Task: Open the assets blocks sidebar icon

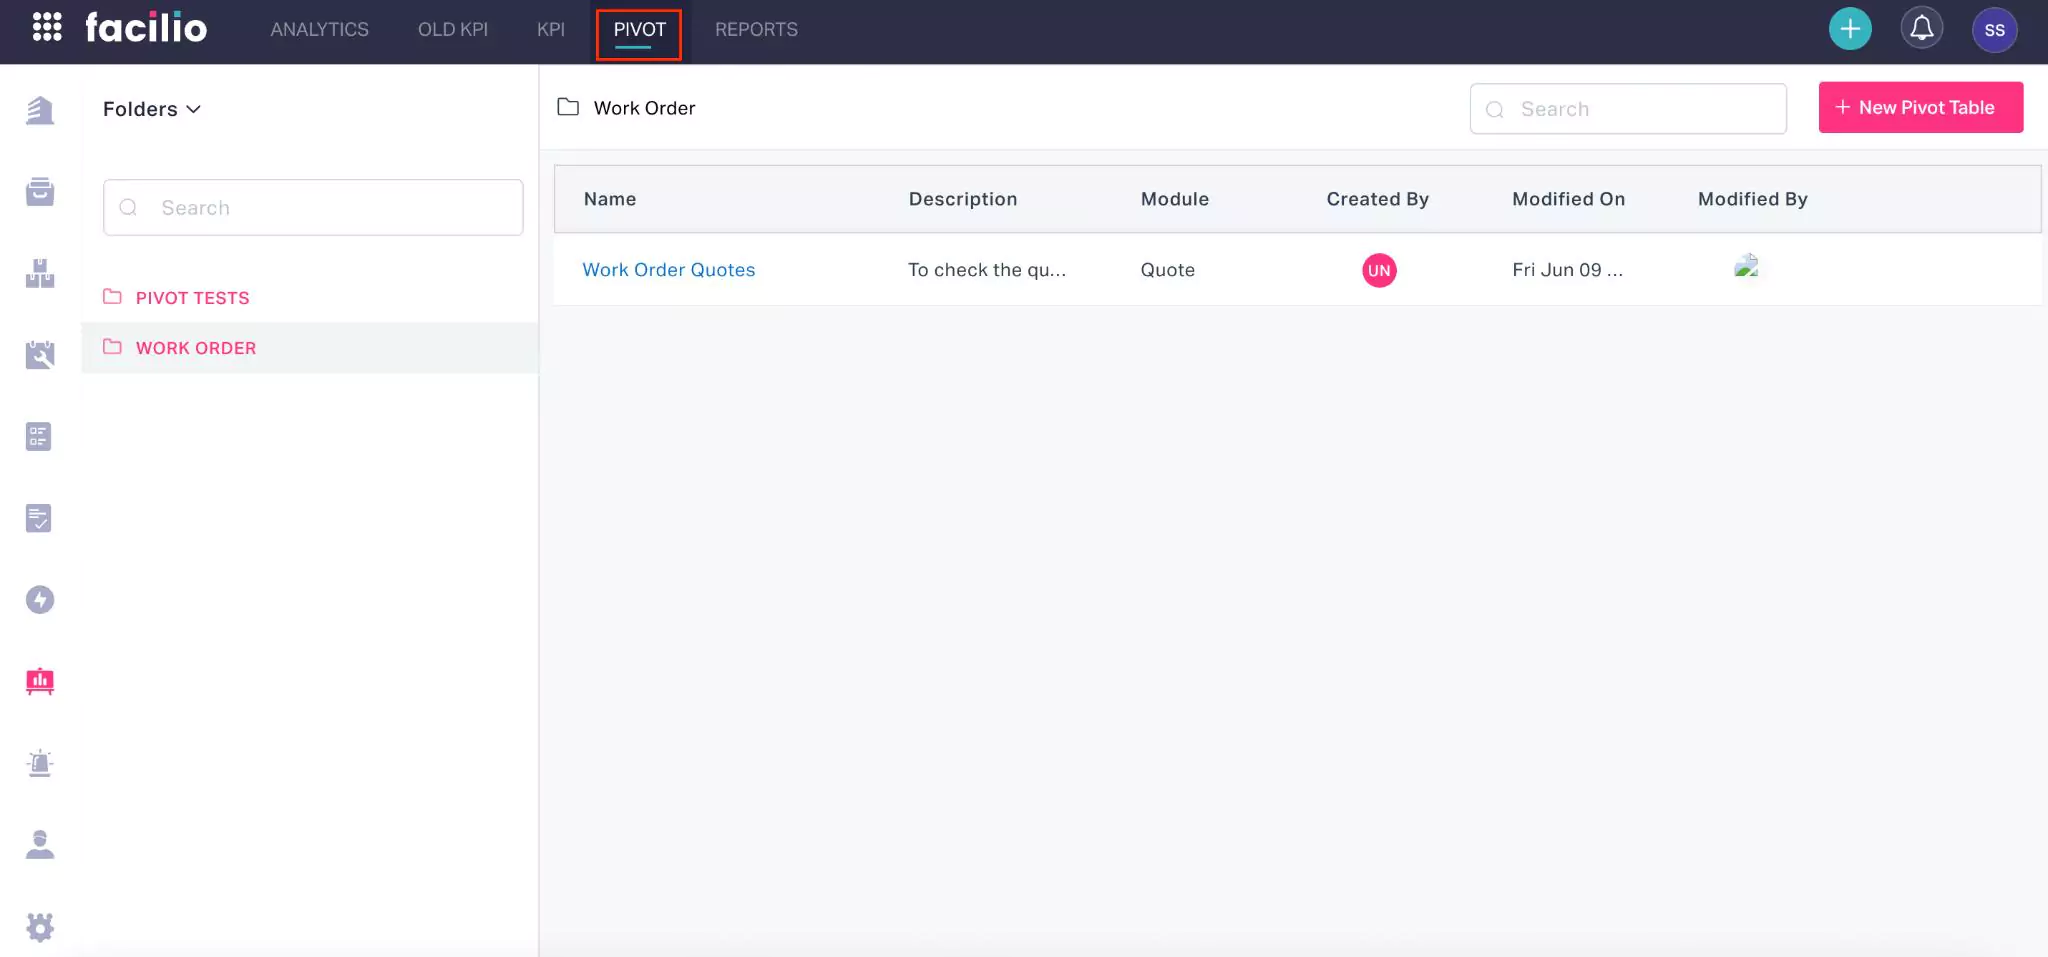Action: click(40, 273)
